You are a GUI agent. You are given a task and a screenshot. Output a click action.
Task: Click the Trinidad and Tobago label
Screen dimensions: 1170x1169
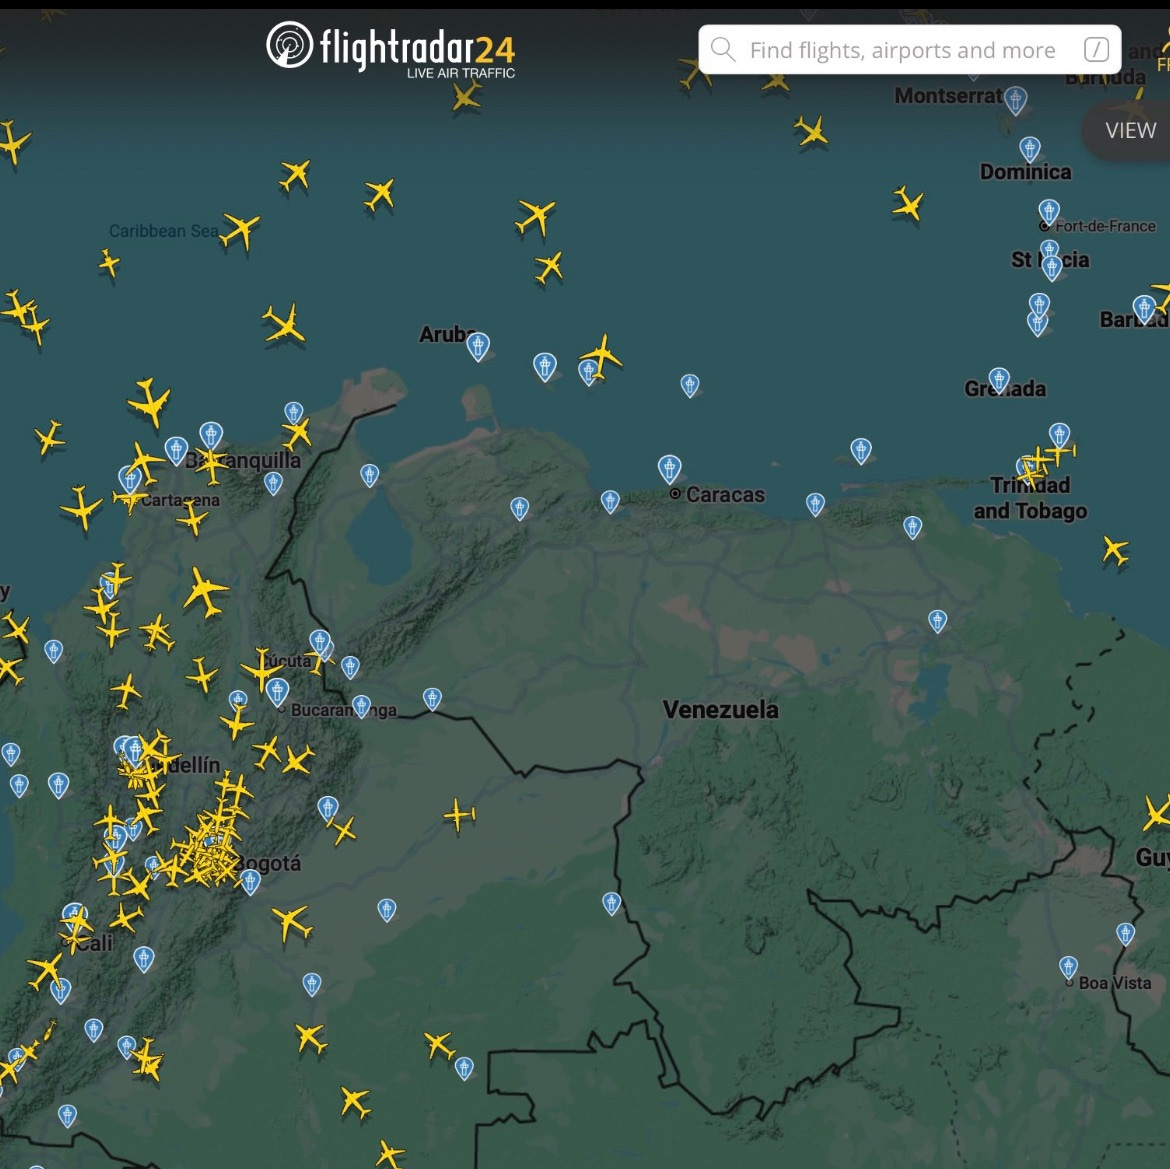[1030, 498]
